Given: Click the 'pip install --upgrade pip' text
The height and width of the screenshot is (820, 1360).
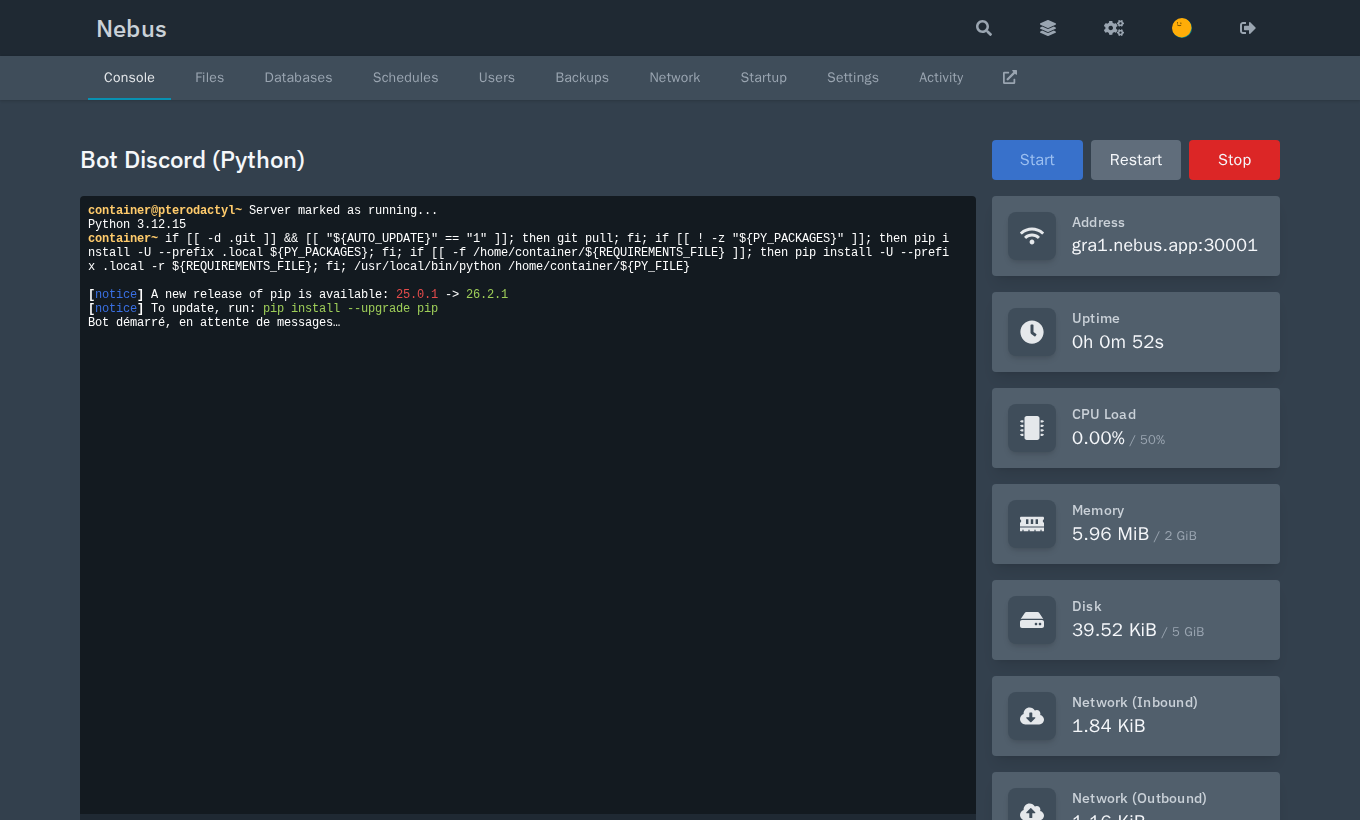Looking at the screenshot, I should pyautogui.click(x=350, y=309).
